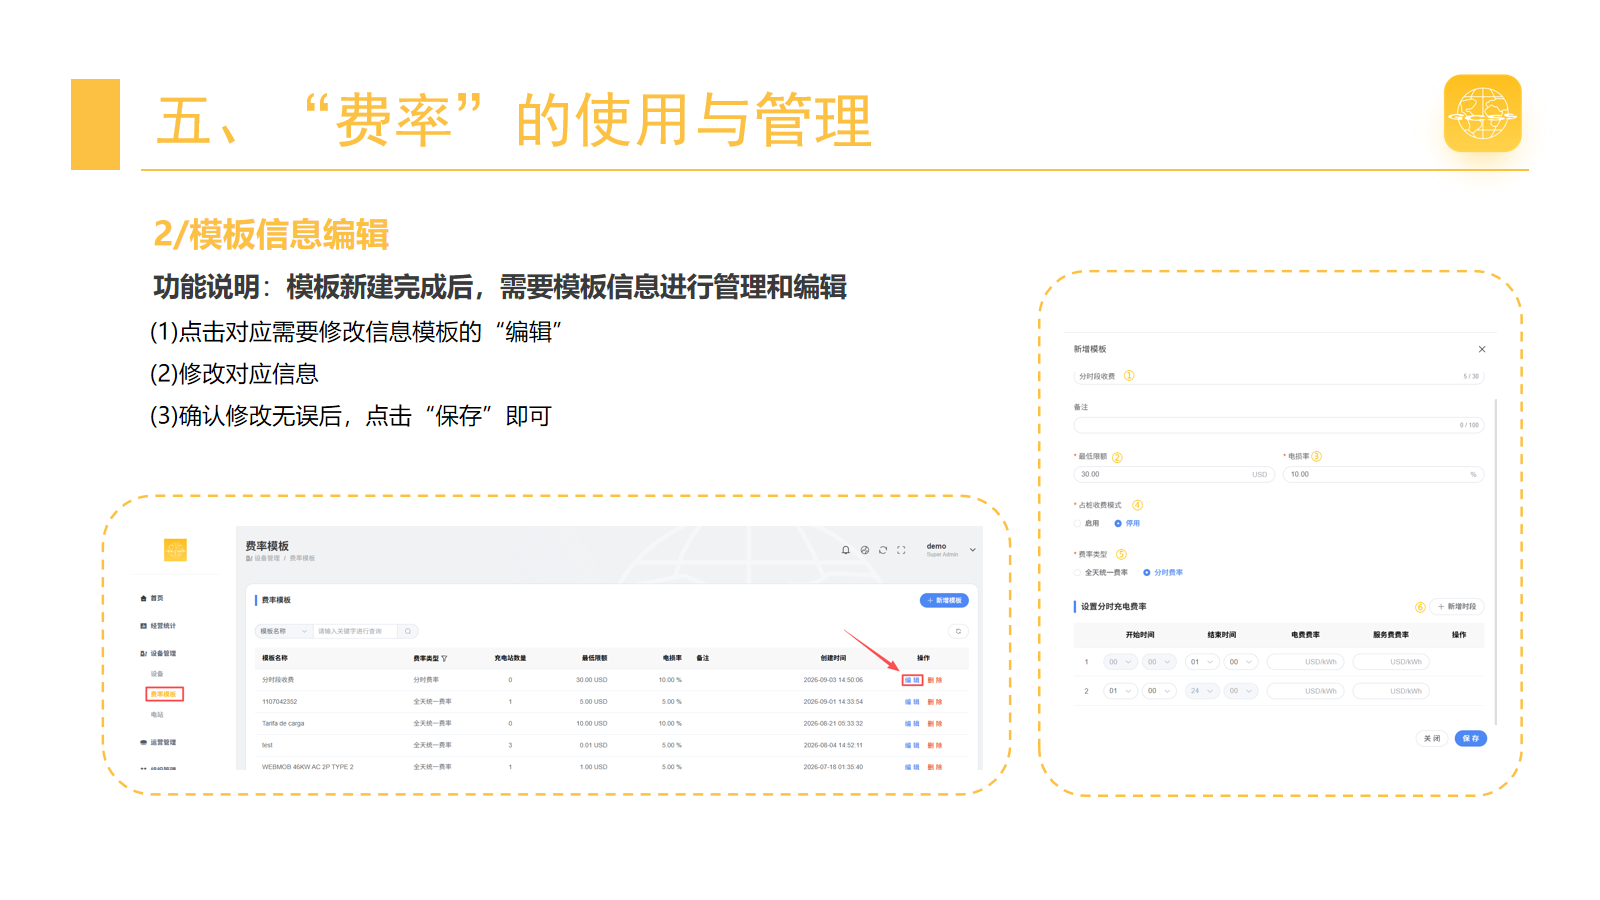Screen dimensions: 1600x900
Task: Click 删除 for the test row
Action: (x=935, y=745)
